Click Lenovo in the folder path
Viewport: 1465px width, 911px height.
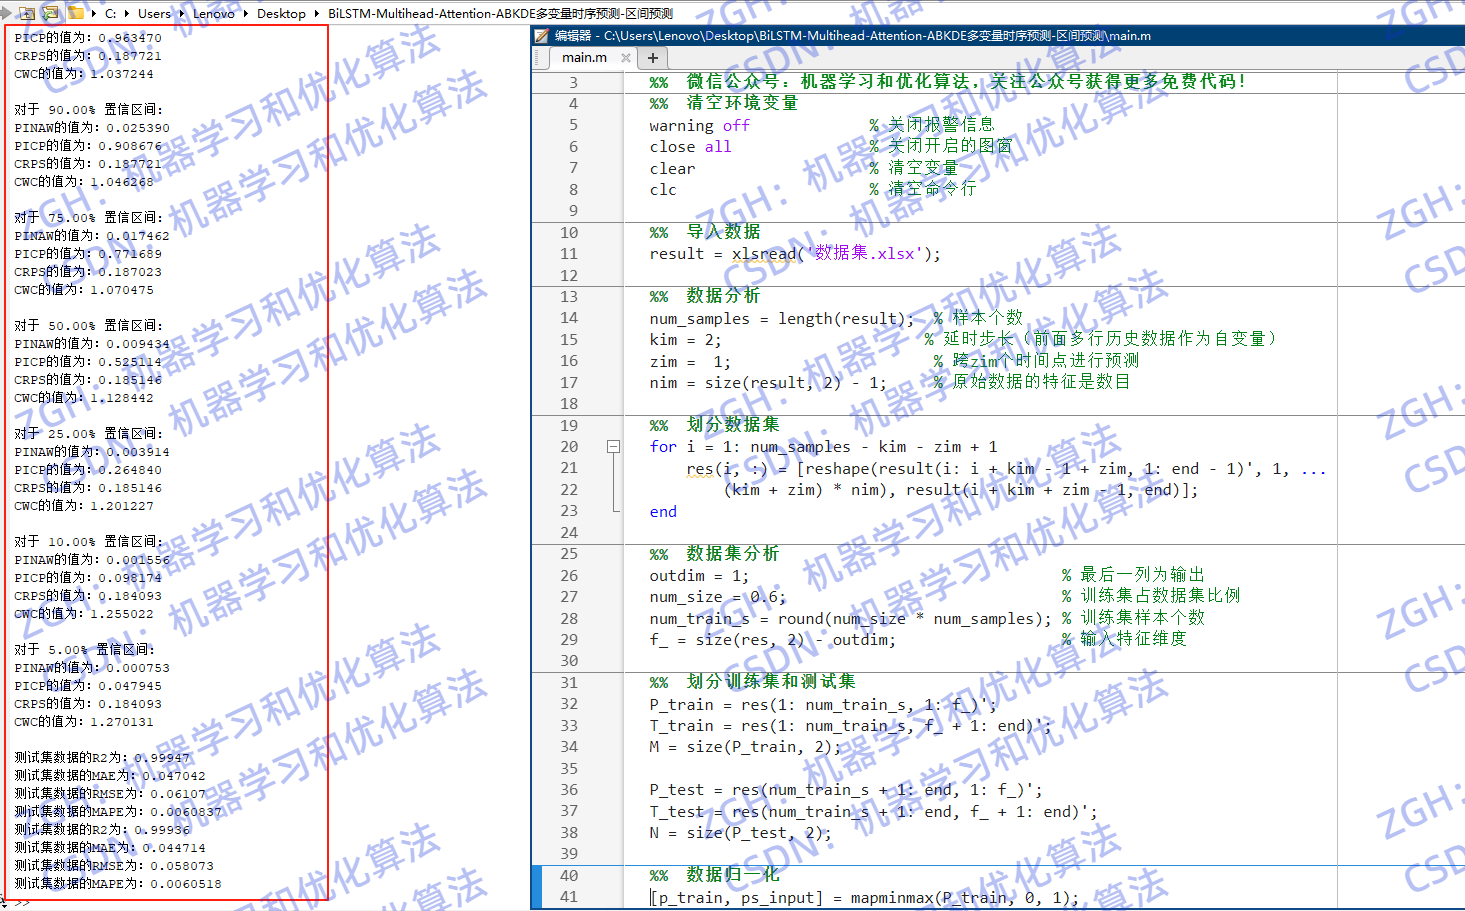coord(214,14)
